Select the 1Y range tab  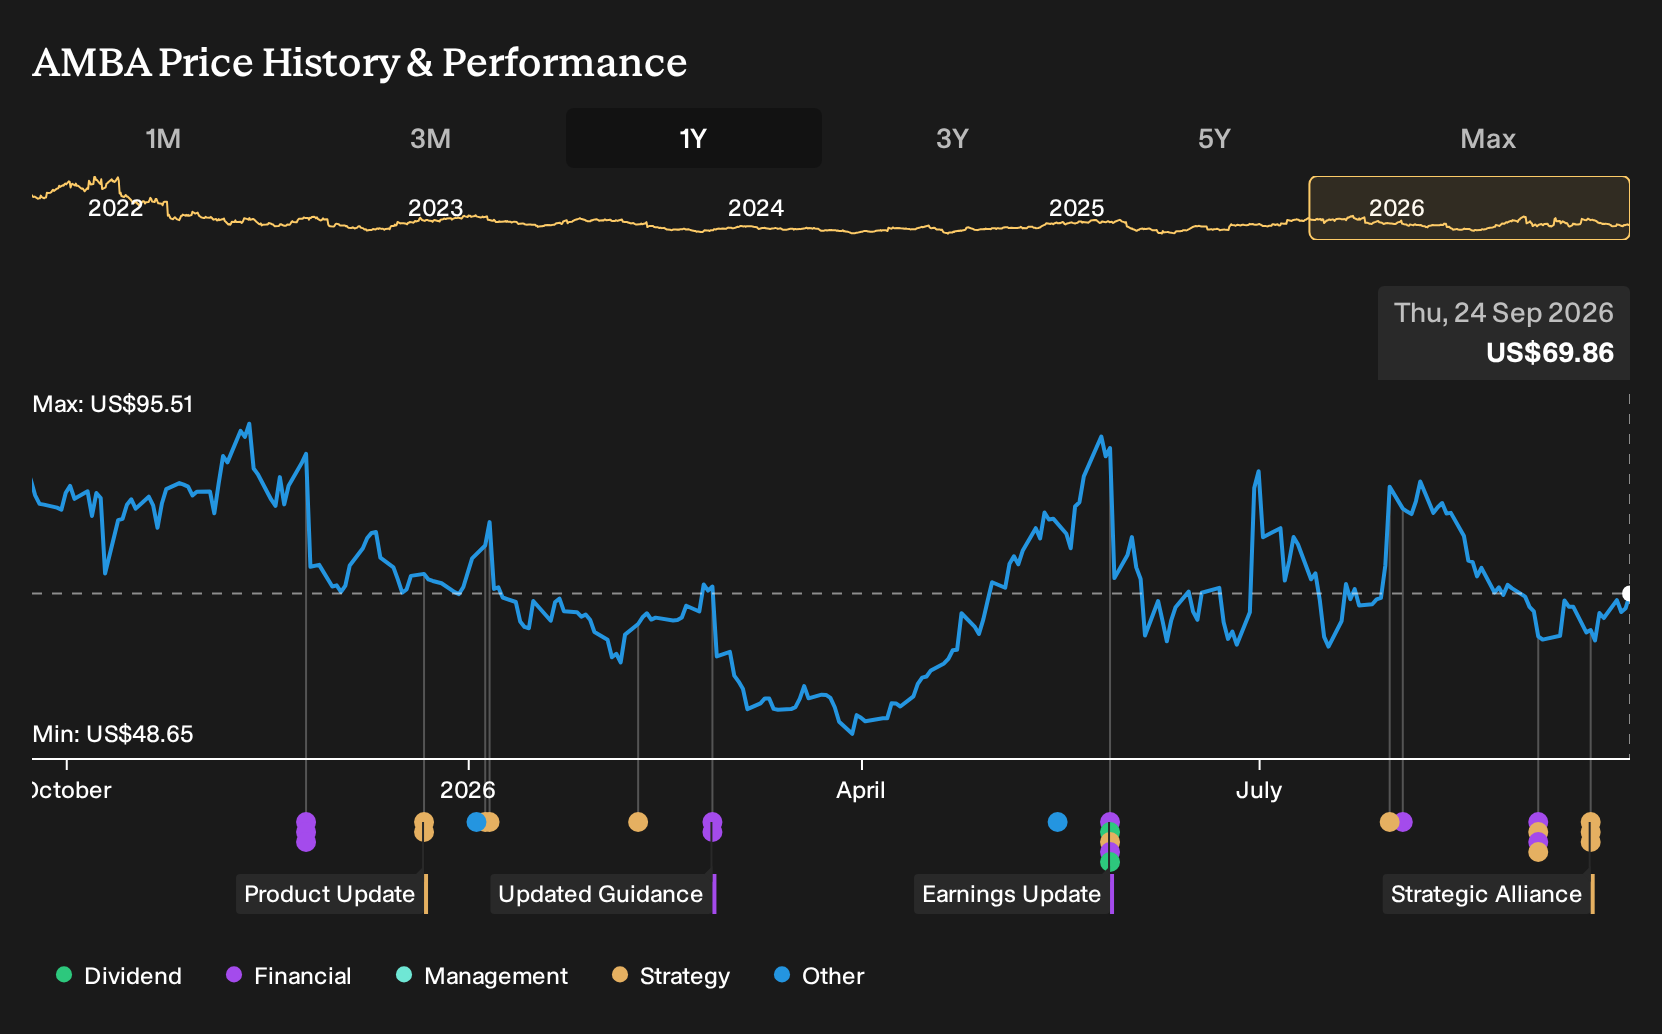point(693,138)
